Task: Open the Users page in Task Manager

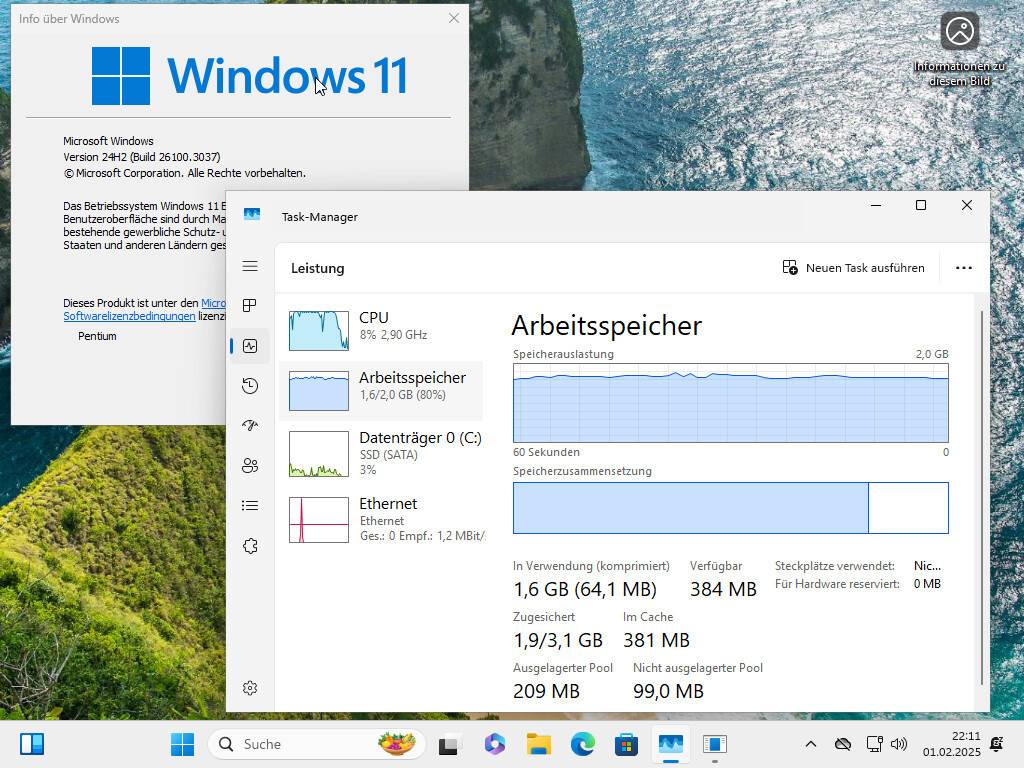Action: 249,466
